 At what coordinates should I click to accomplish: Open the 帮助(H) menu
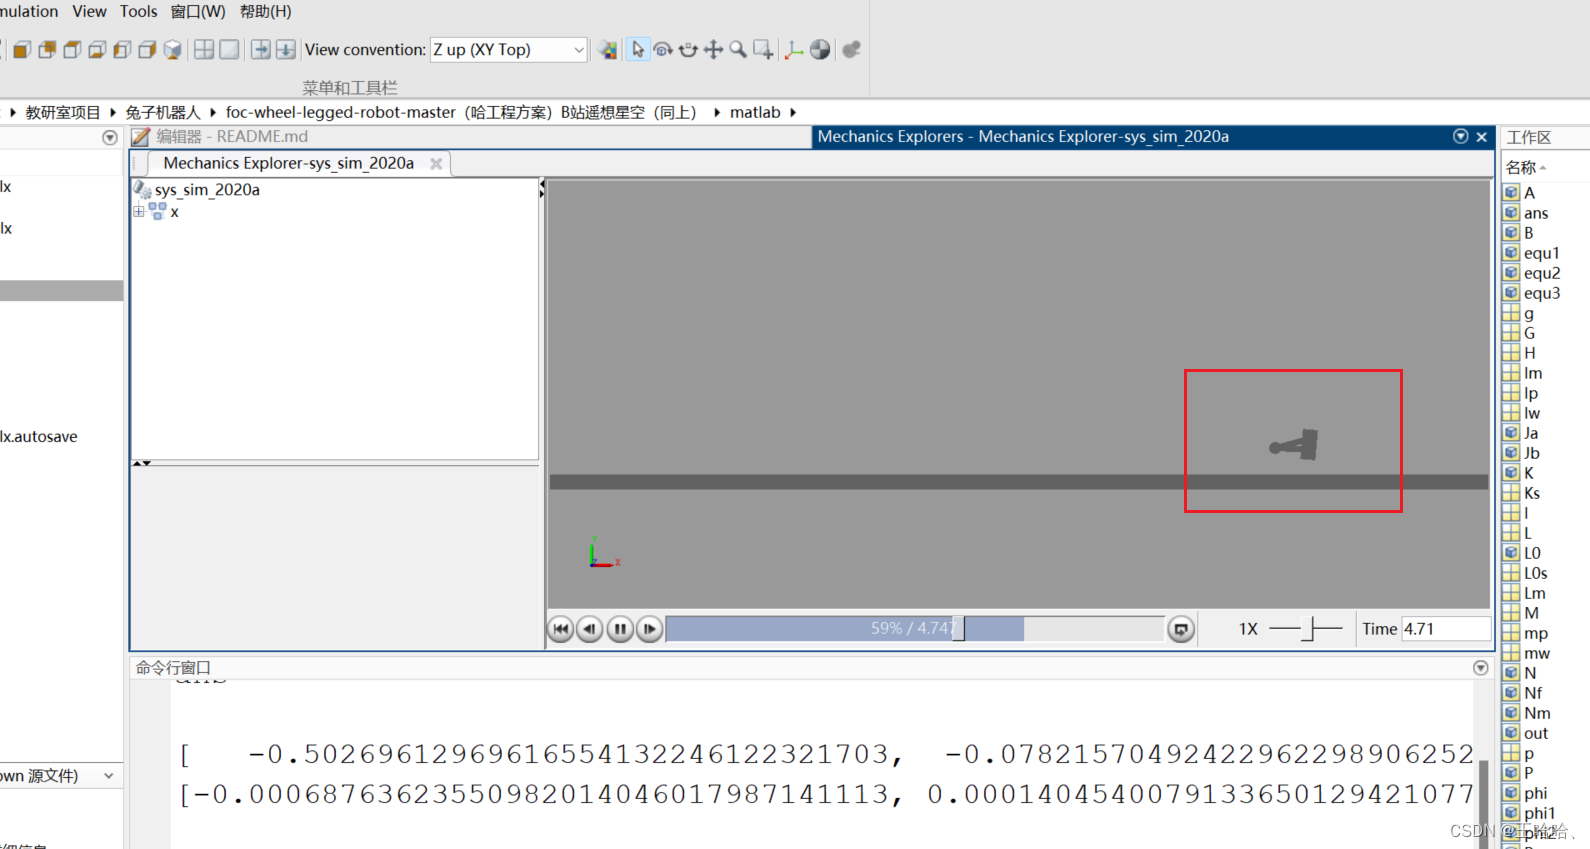coord(266,12)
